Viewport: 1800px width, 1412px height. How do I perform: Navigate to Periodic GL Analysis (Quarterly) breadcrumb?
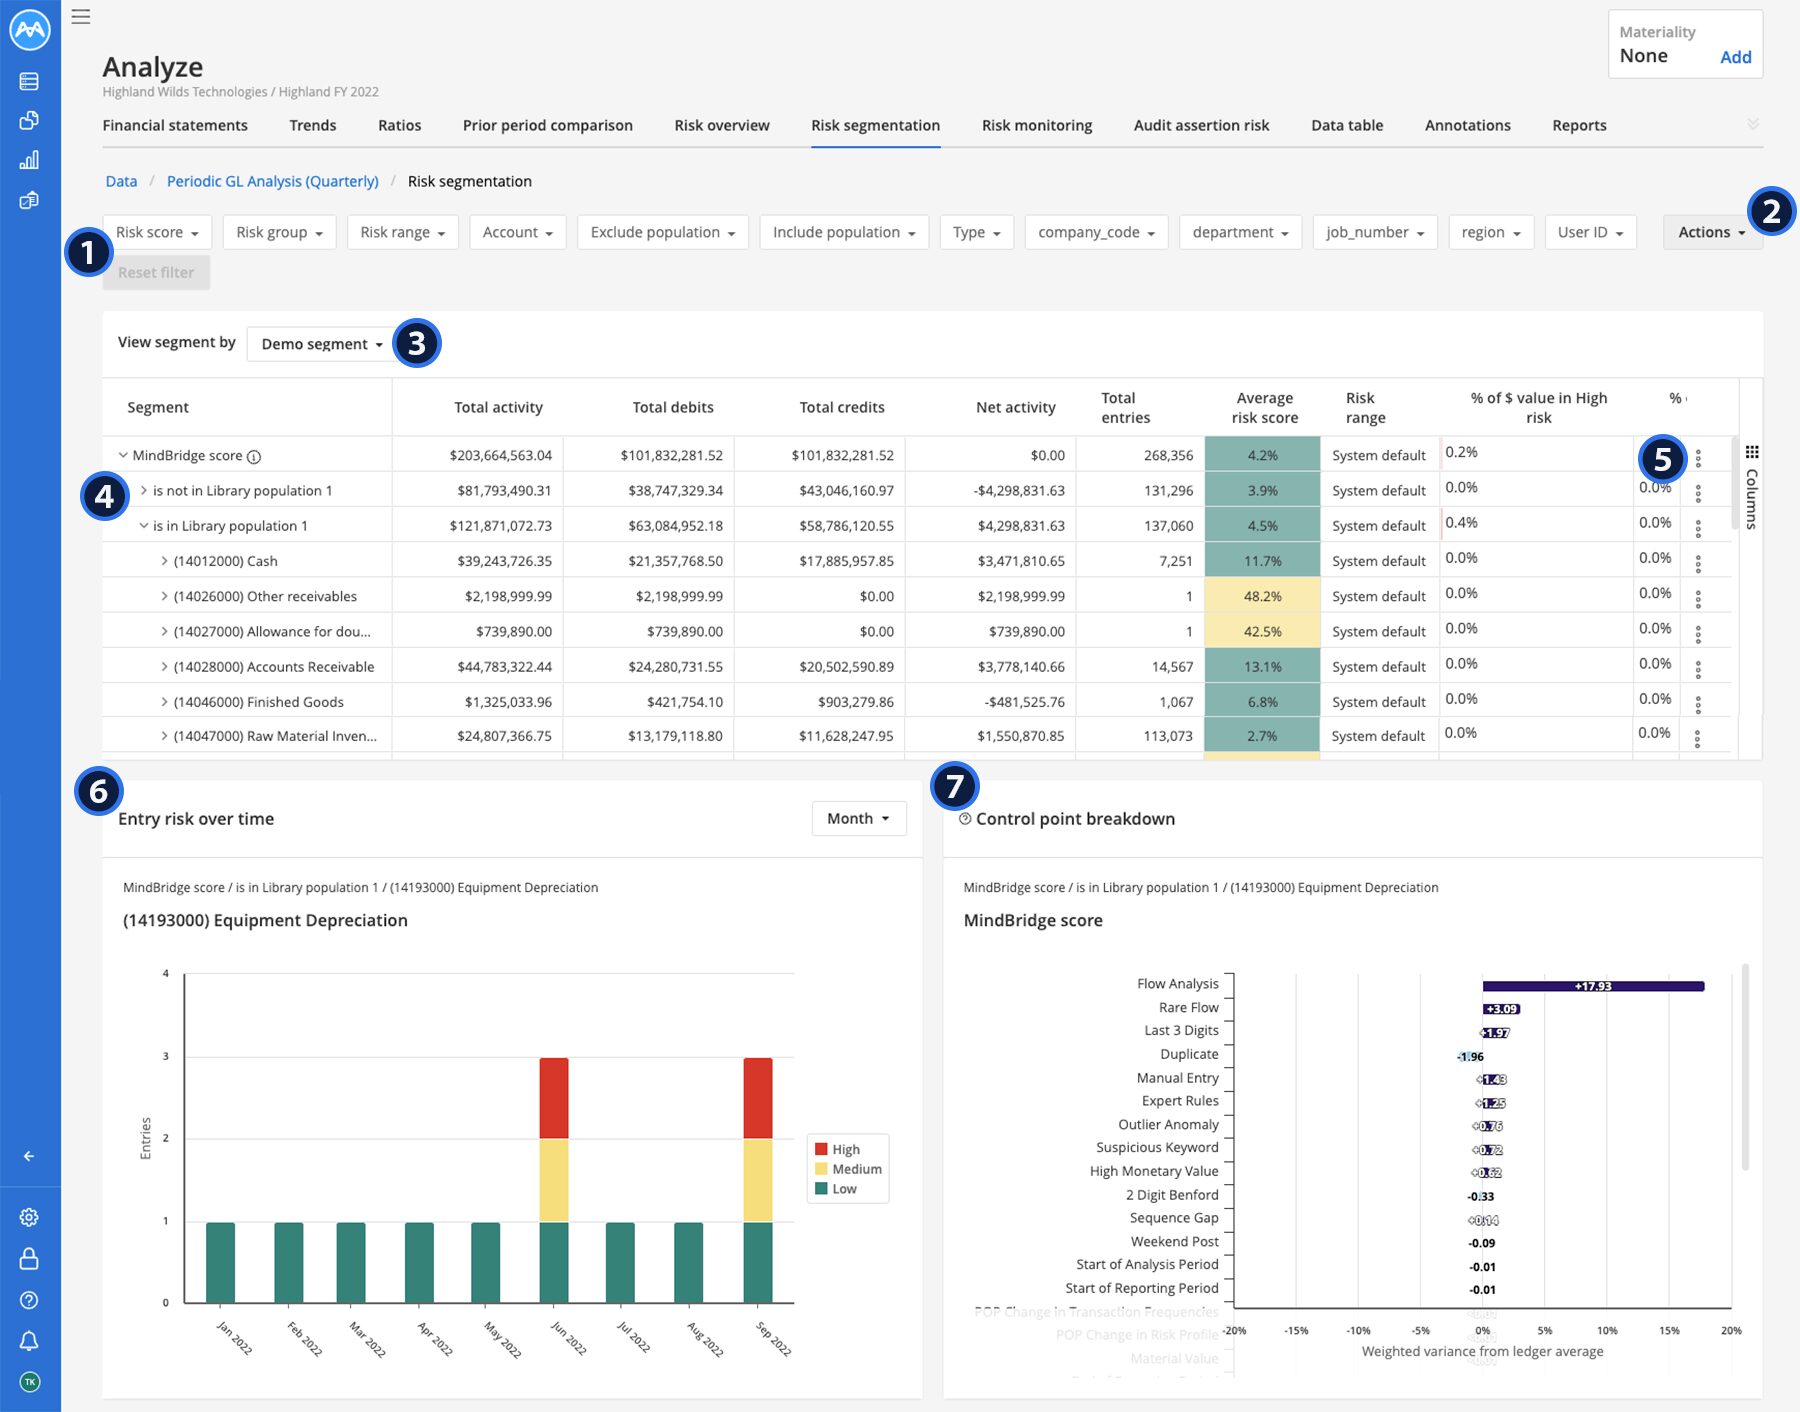(x=271, y=181)
